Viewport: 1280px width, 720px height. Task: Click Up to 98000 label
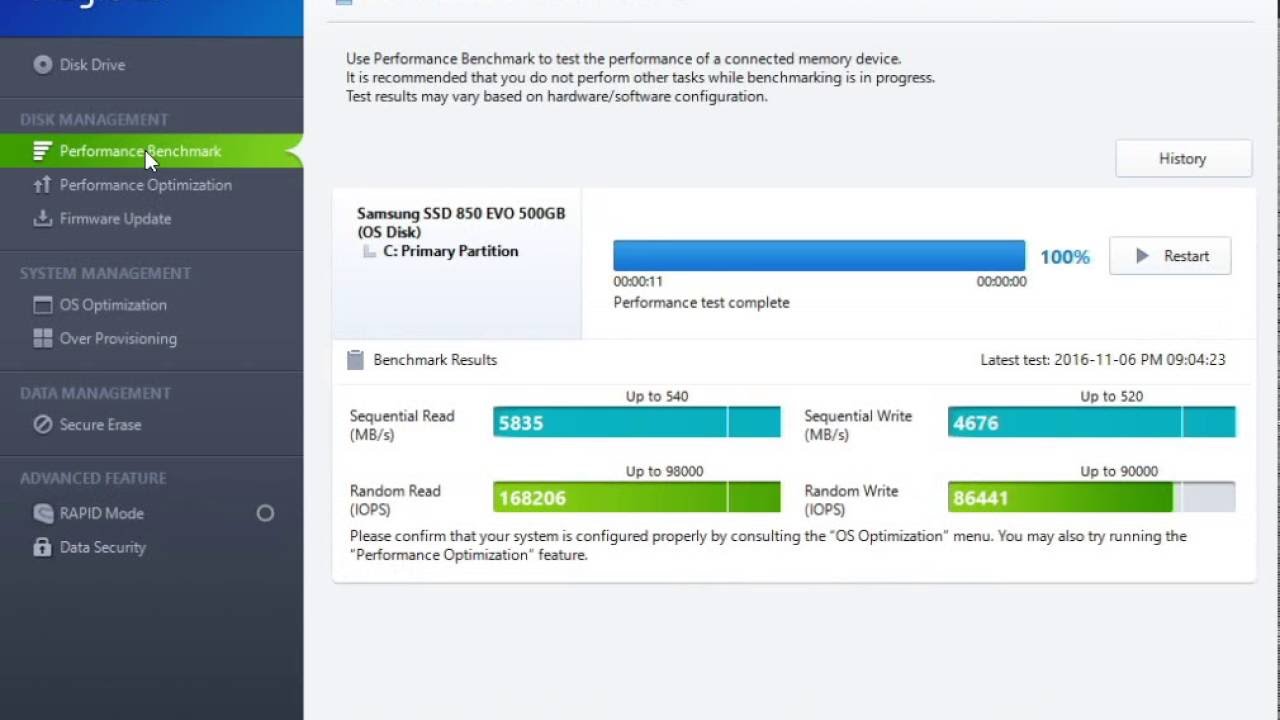(664, 471)
